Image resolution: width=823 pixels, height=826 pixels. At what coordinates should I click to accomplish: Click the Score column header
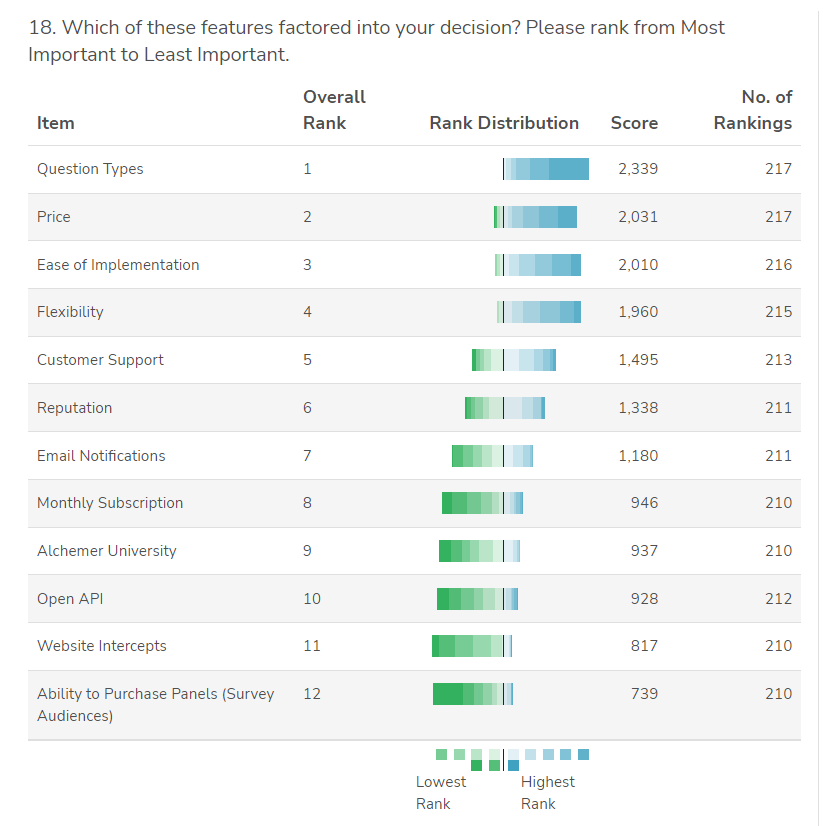point(634,123)
